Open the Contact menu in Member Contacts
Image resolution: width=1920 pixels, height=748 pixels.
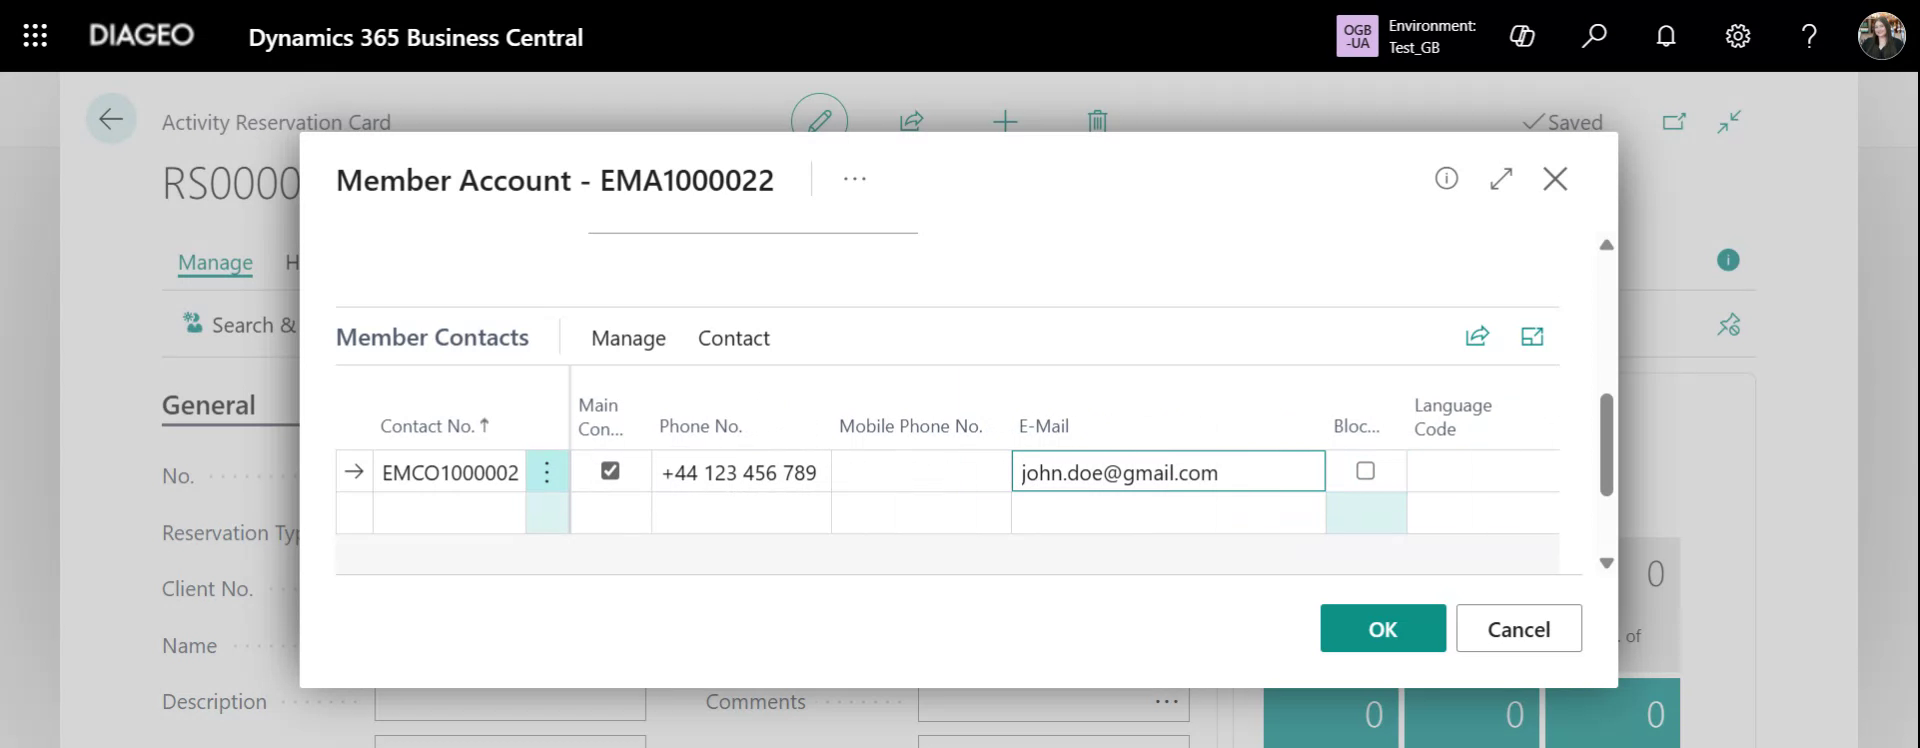click(x=734, y=338)
